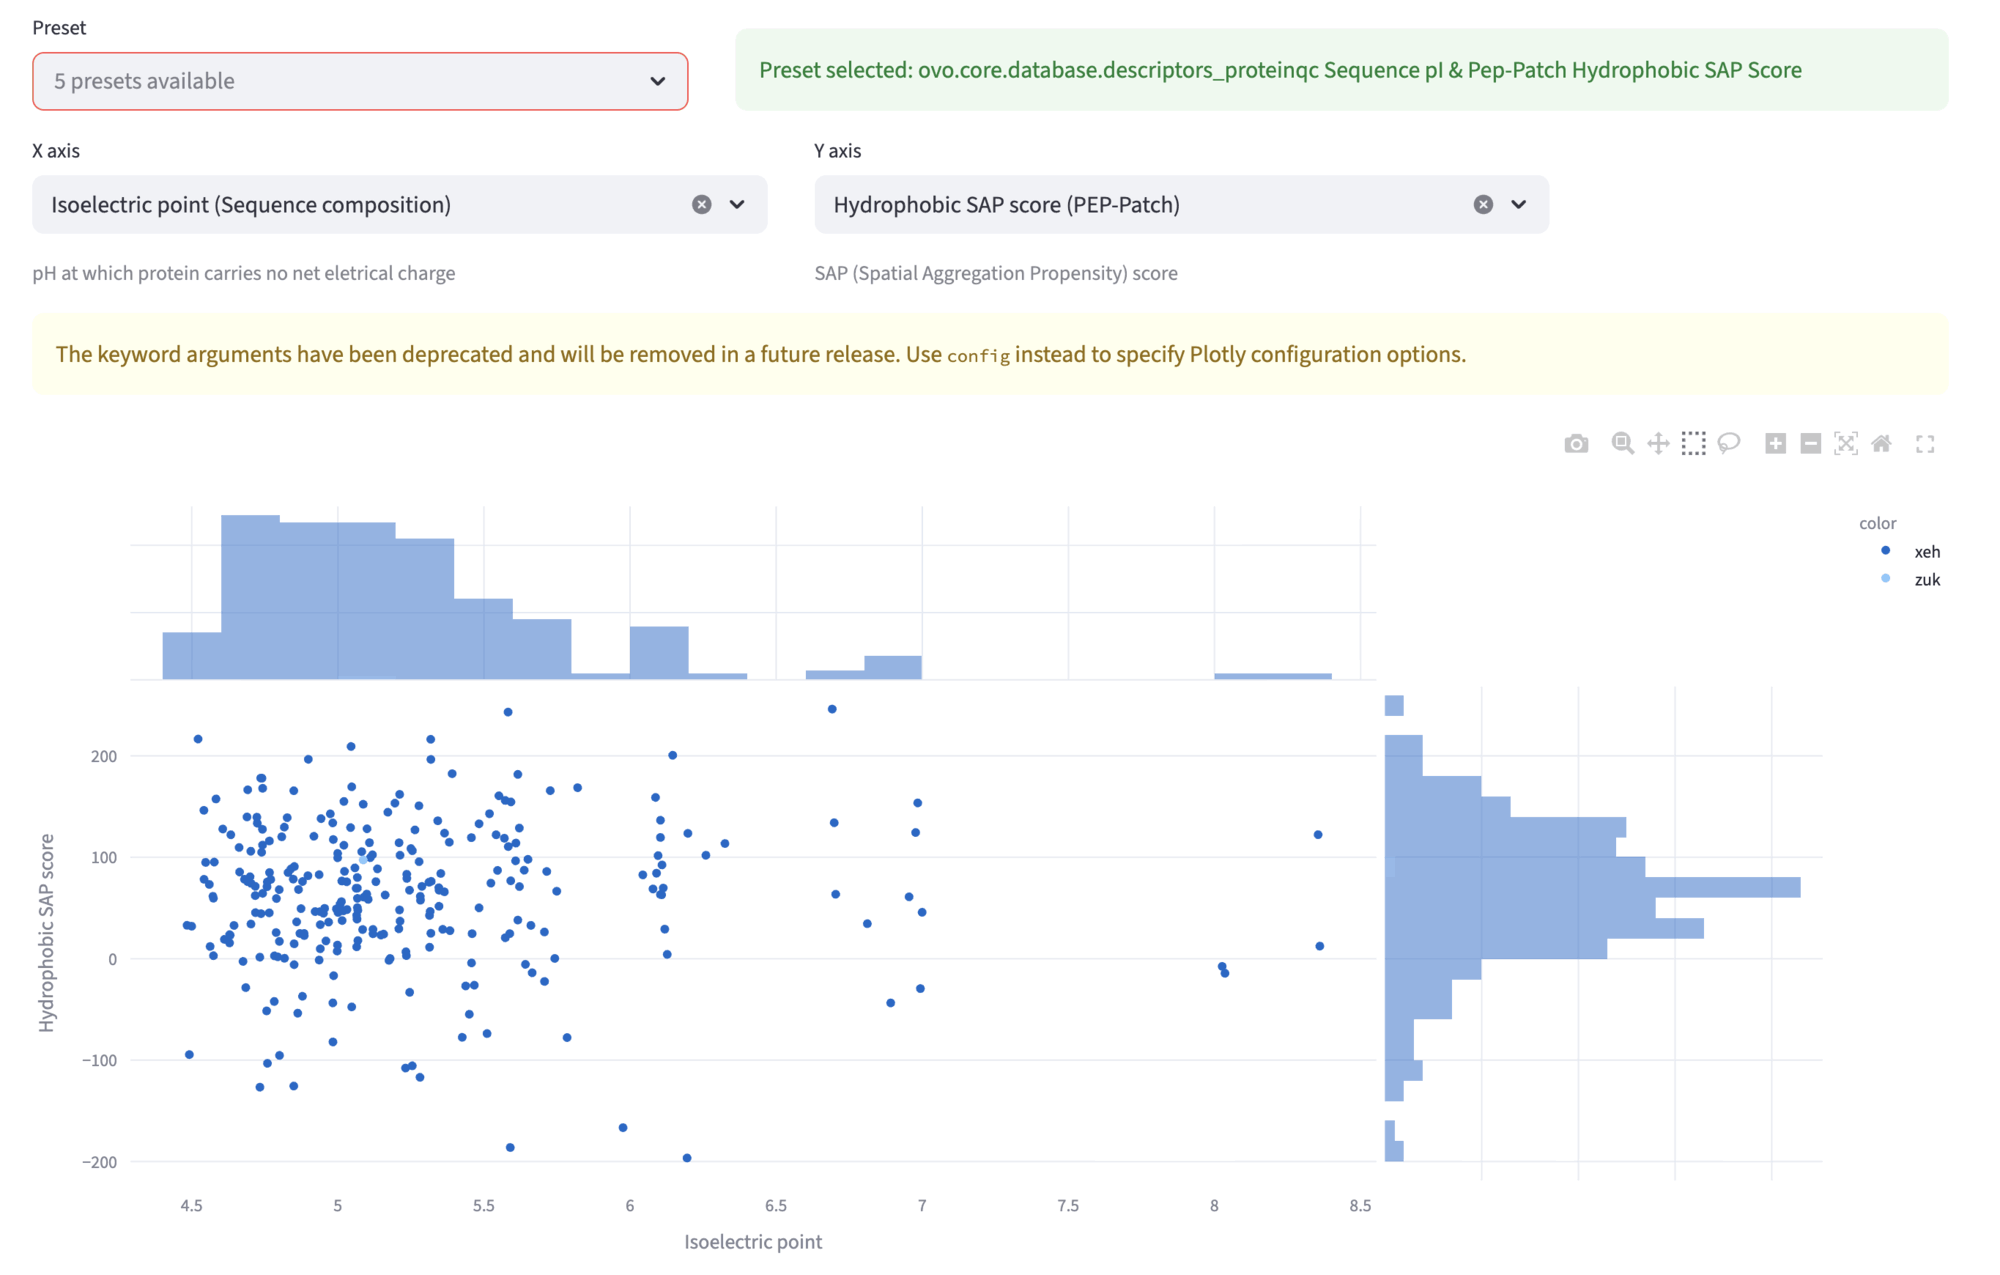
Task: Activate the Lasso Select tool
Action: [1729, 443]
